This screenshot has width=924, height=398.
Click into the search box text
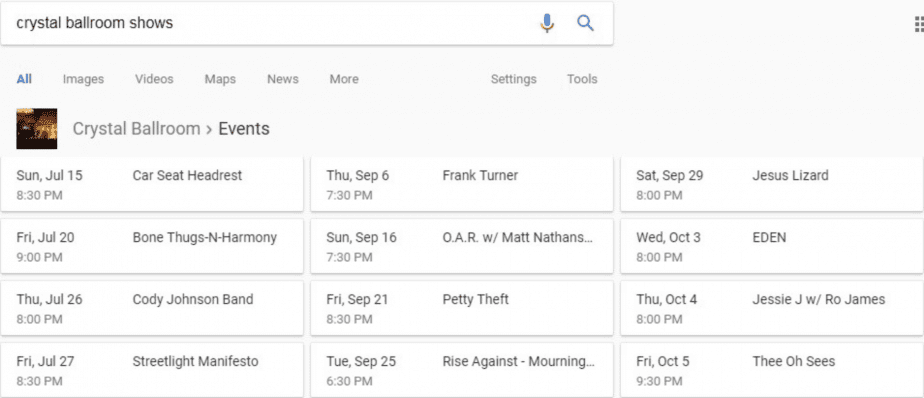click(94, 23)
